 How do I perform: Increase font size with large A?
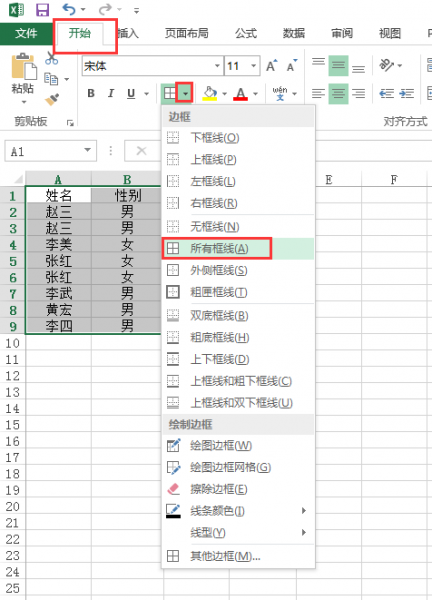[x=271, y=66]
